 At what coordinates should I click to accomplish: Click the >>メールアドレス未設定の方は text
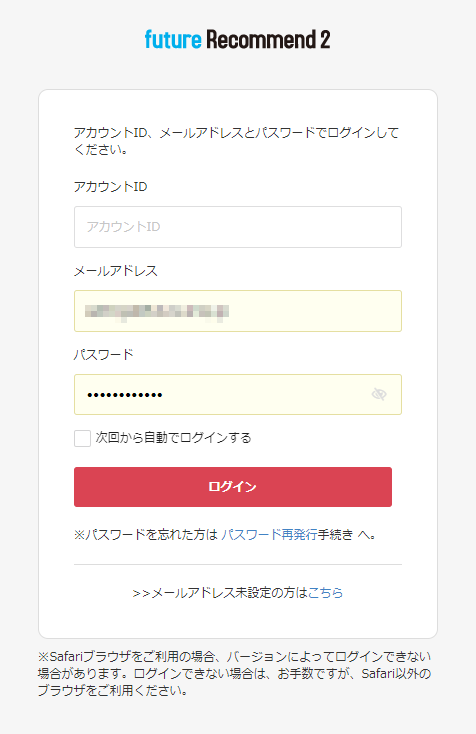pyautogui.click(x=220, y=593)
